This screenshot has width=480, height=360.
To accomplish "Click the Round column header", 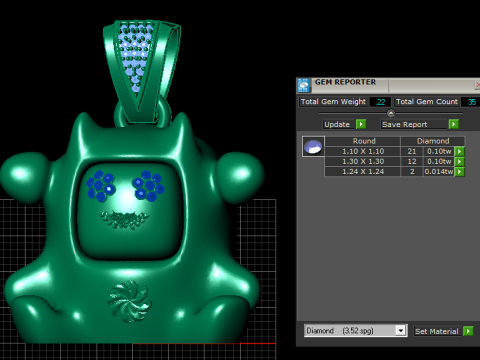I will click(363, 141).
